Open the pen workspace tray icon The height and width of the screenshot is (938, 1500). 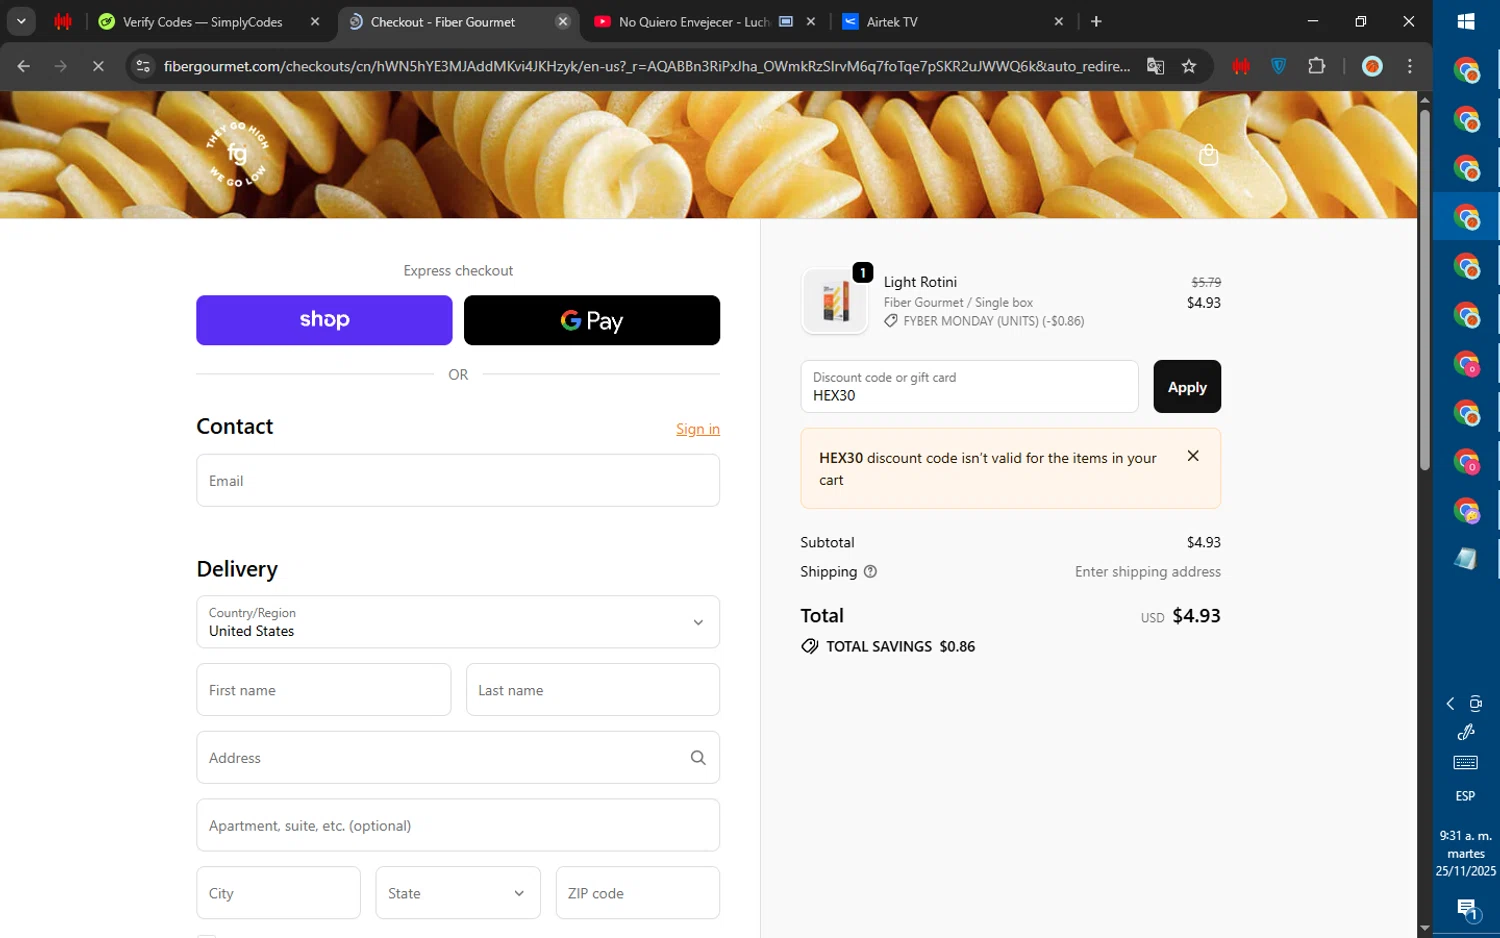(x=1466, y=732)
